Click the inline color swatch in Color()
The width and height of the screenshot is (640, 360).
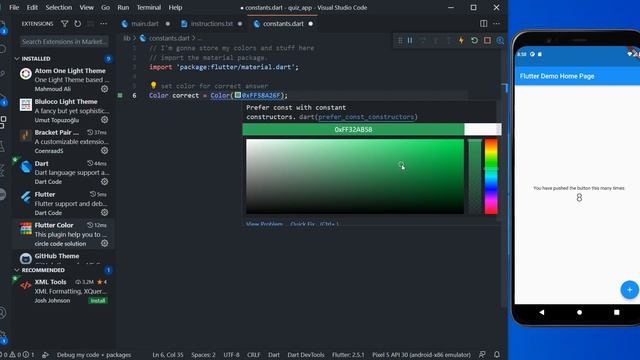[238, 95]
